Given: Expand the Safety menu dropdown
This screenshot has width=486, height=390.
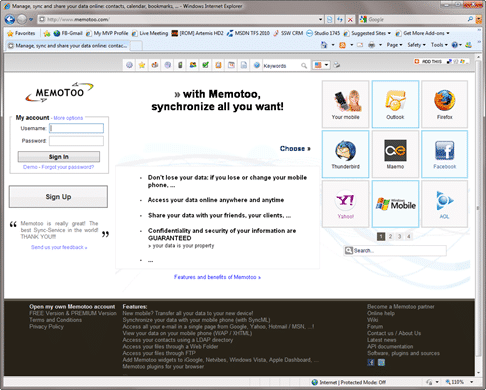Looking at the screenshot, I should (416, 45).
